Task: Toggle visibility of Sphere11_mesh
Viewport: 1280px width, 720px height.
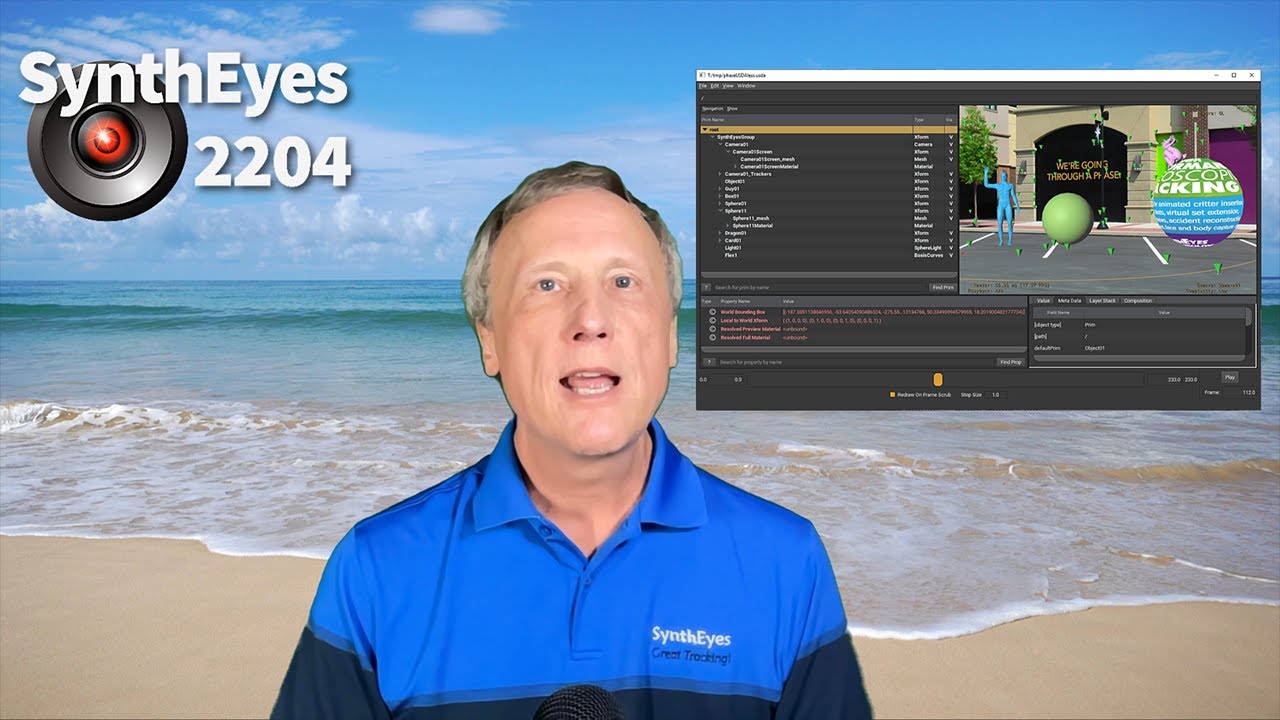Action: [x=951, y=218]
